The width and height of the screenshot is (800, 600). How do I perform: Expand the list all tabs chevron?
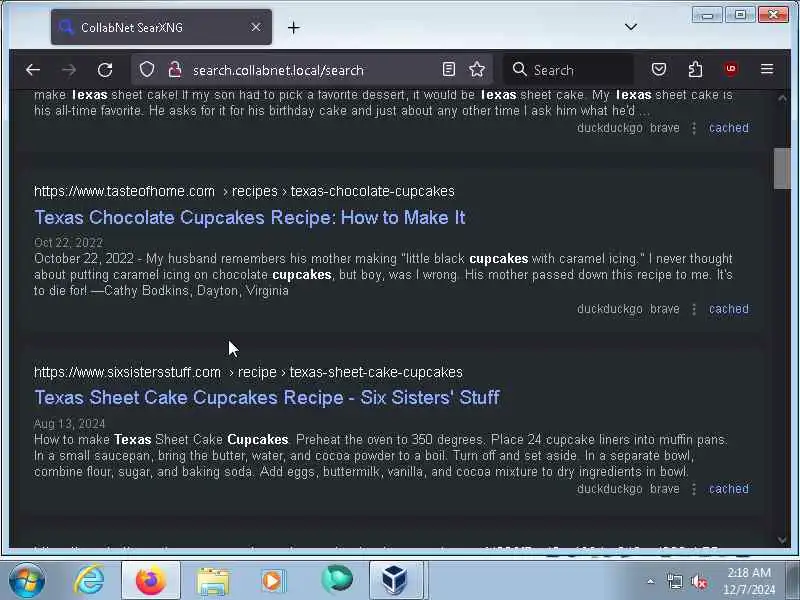coord(631,27)
